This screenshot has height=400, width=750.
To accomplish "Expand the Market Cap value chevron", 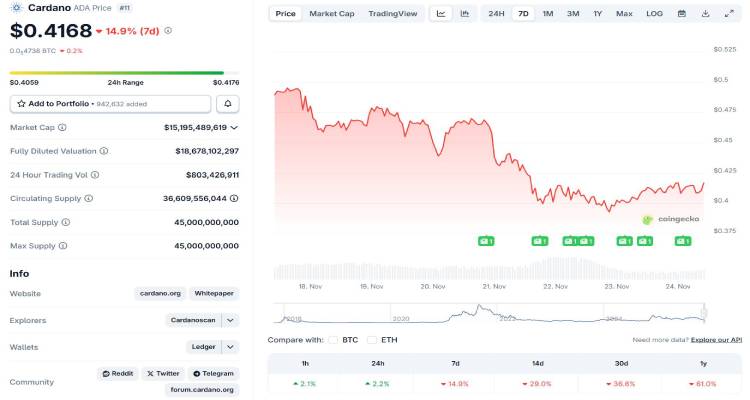I will [x=234, y=128].
